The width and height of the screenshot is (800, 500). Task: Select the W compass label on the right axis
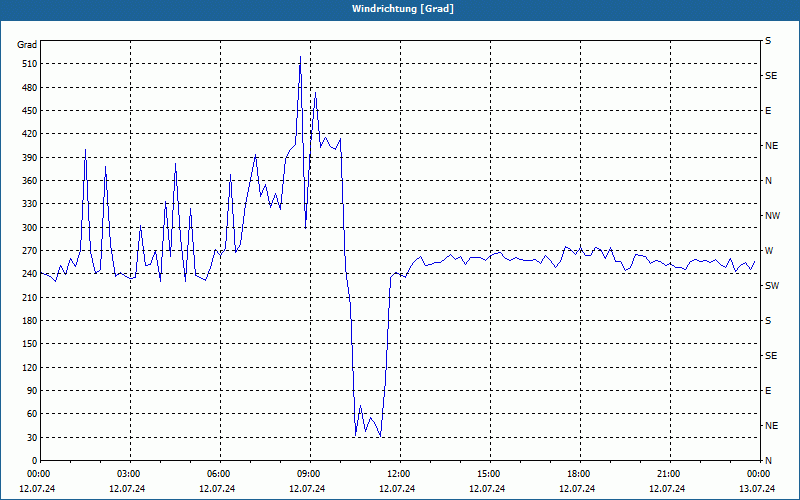click(769, 251)
